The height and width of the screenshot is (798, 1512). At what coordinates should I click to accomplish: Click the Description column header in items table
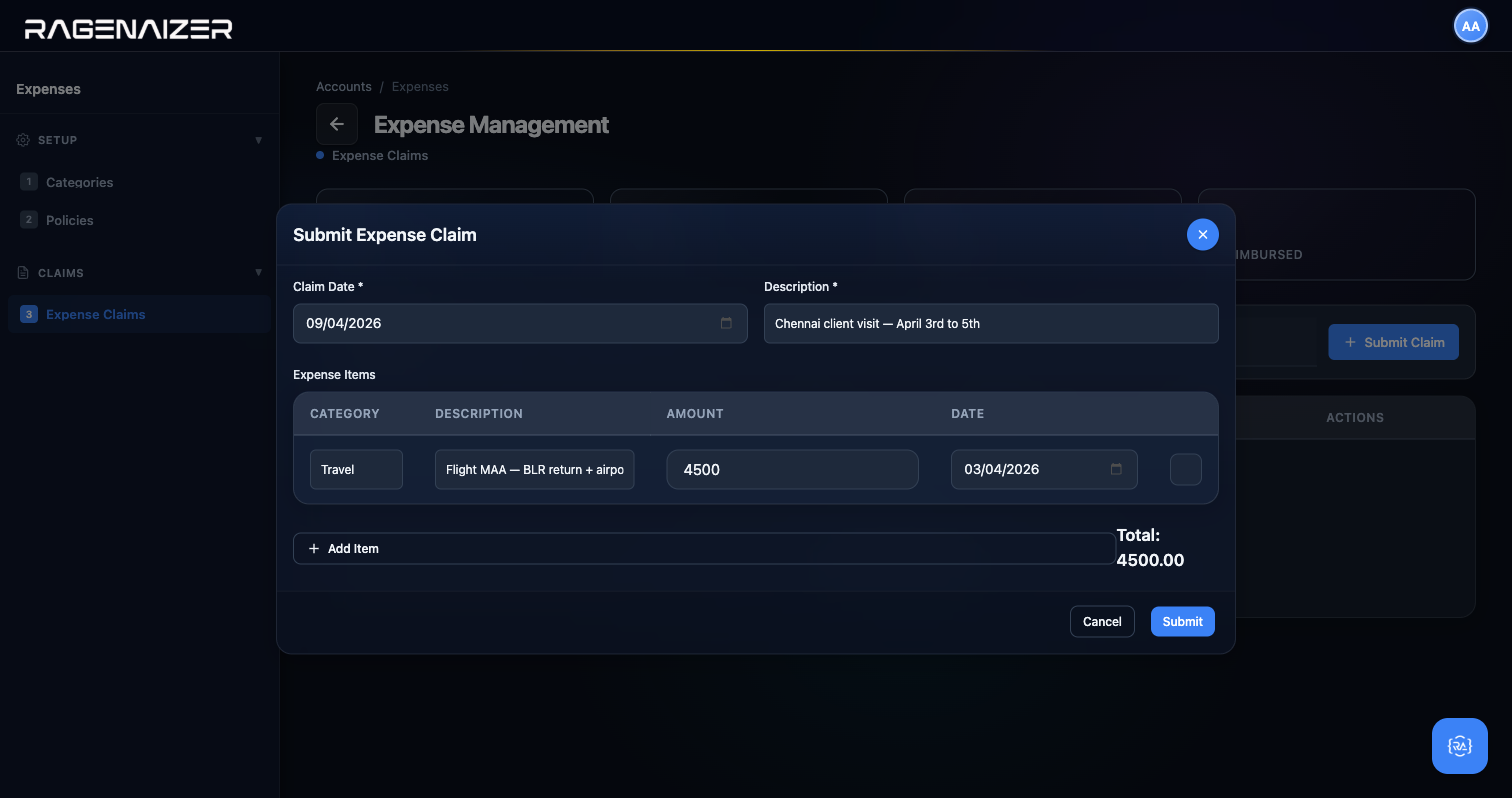point(479,414)
